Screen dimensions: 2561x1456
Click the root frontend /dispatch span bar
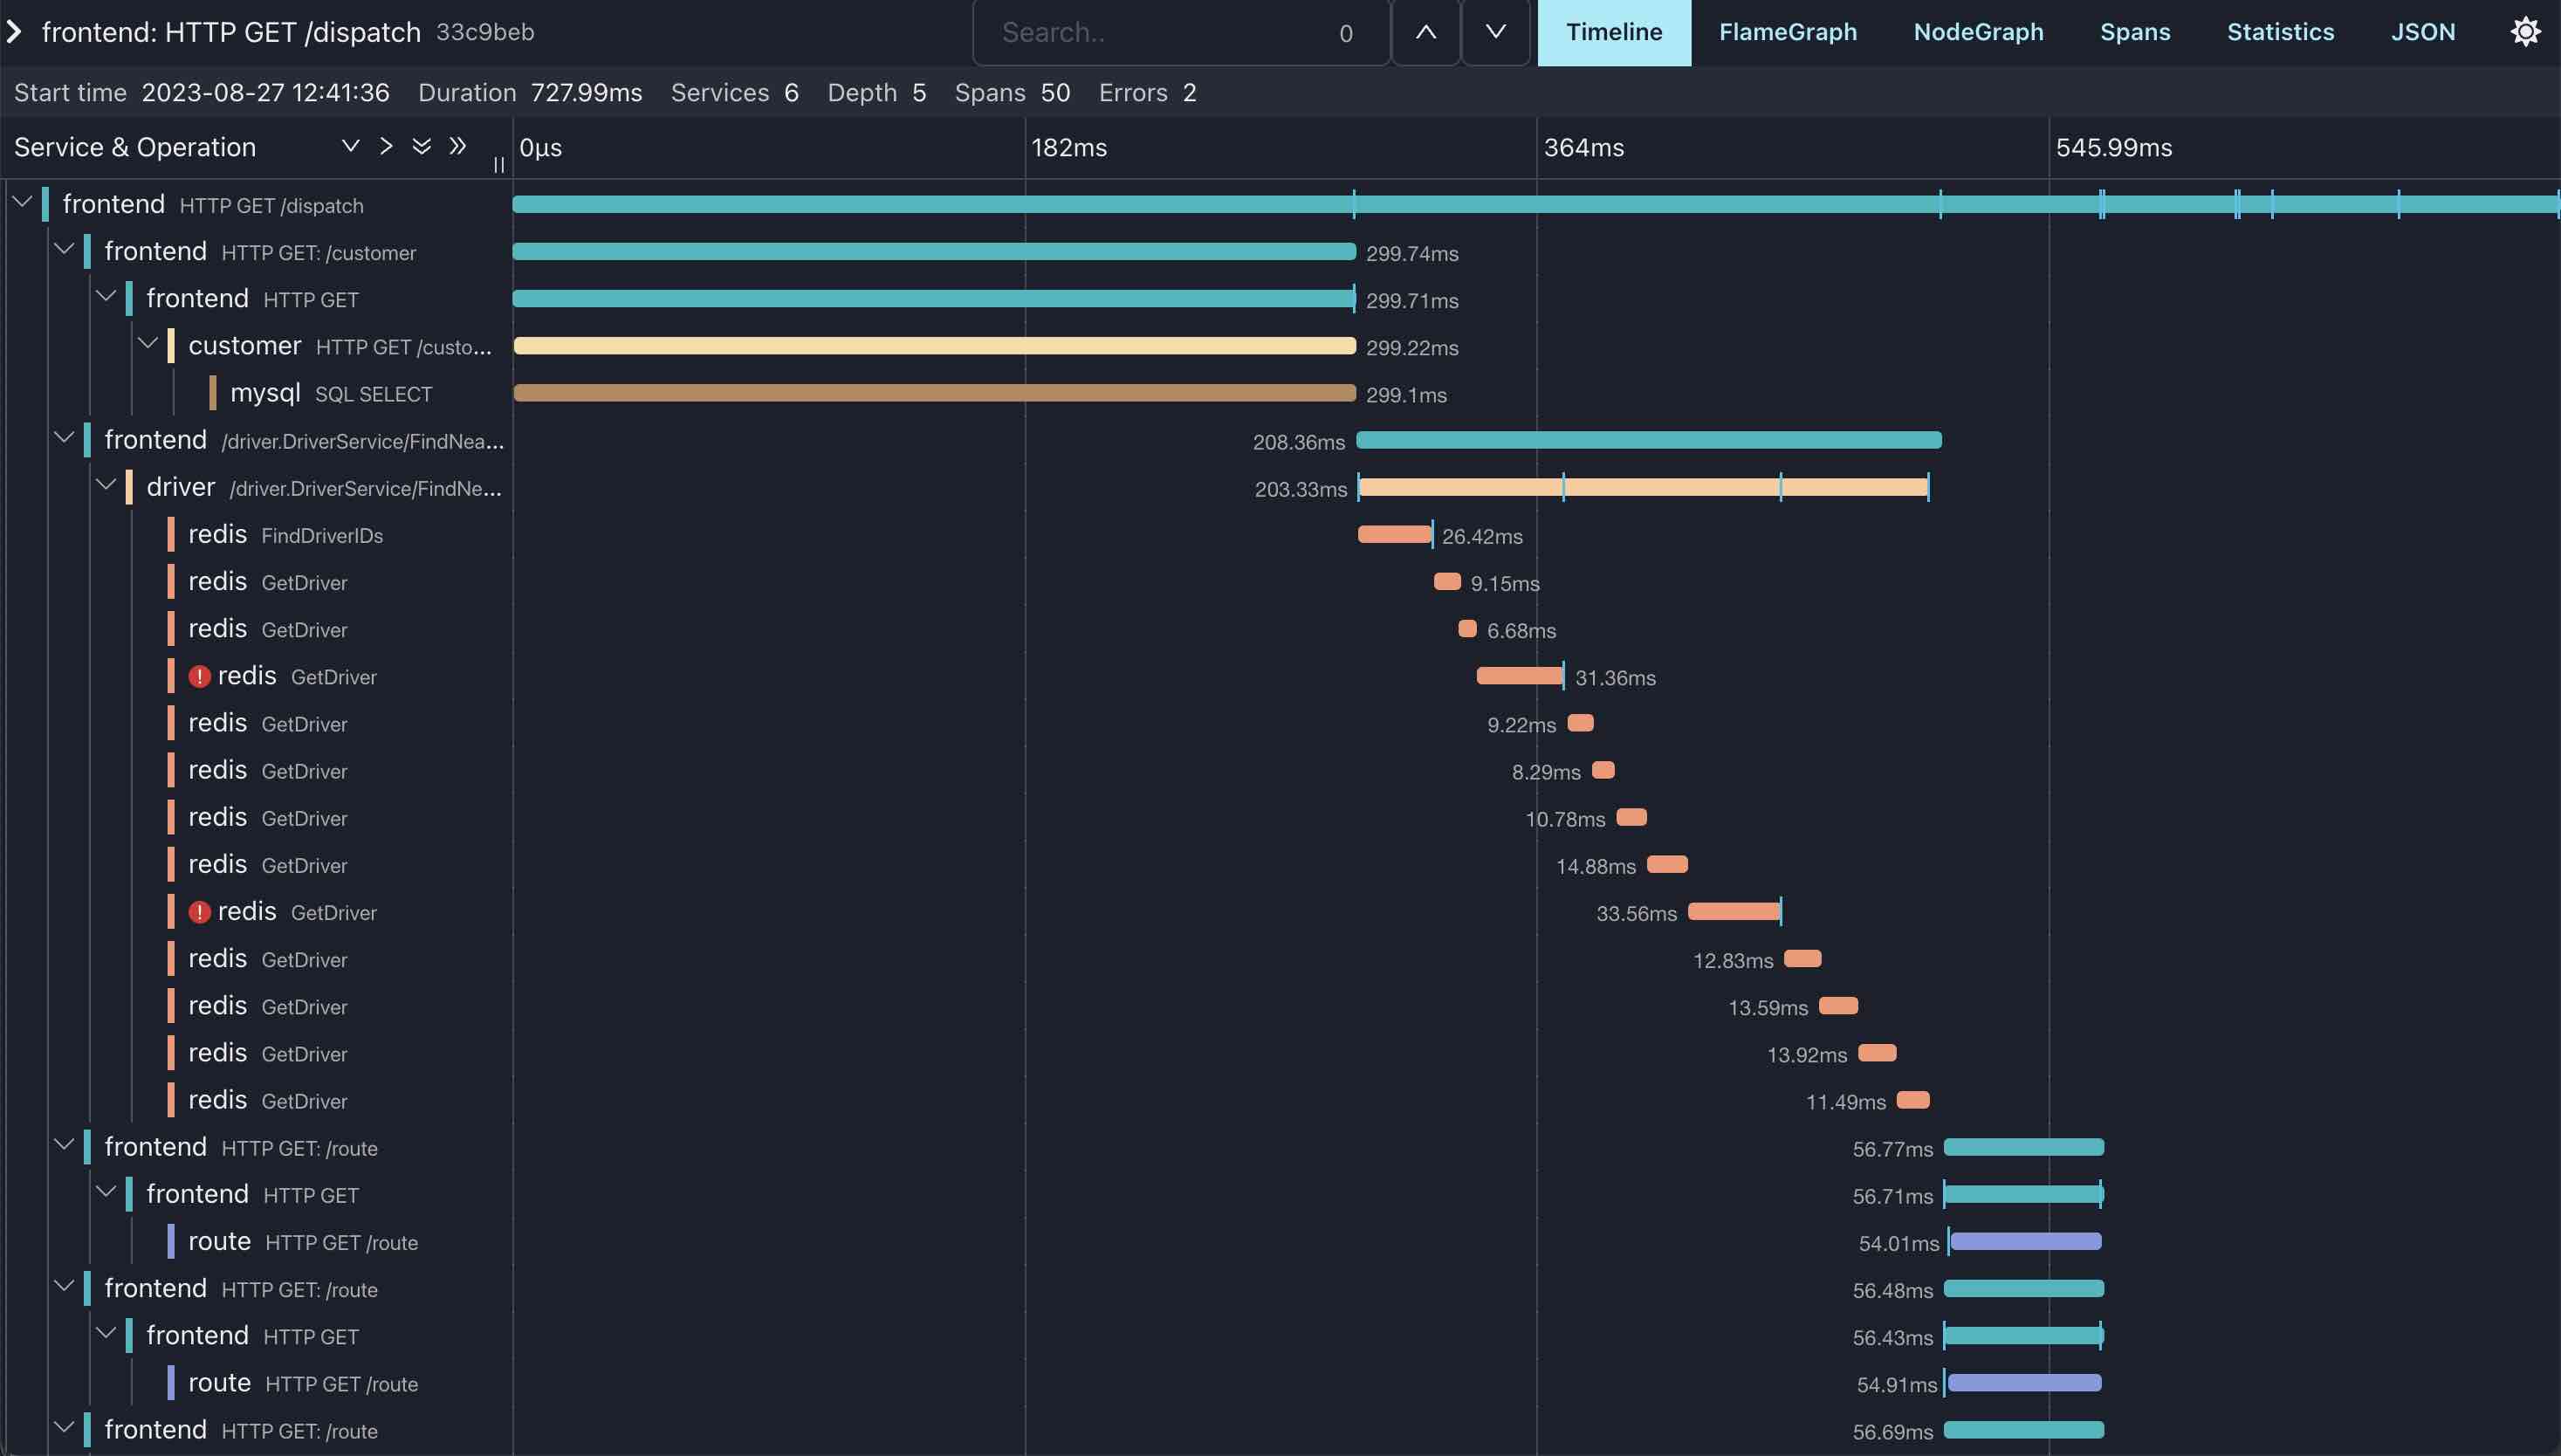pos(1536,204)
